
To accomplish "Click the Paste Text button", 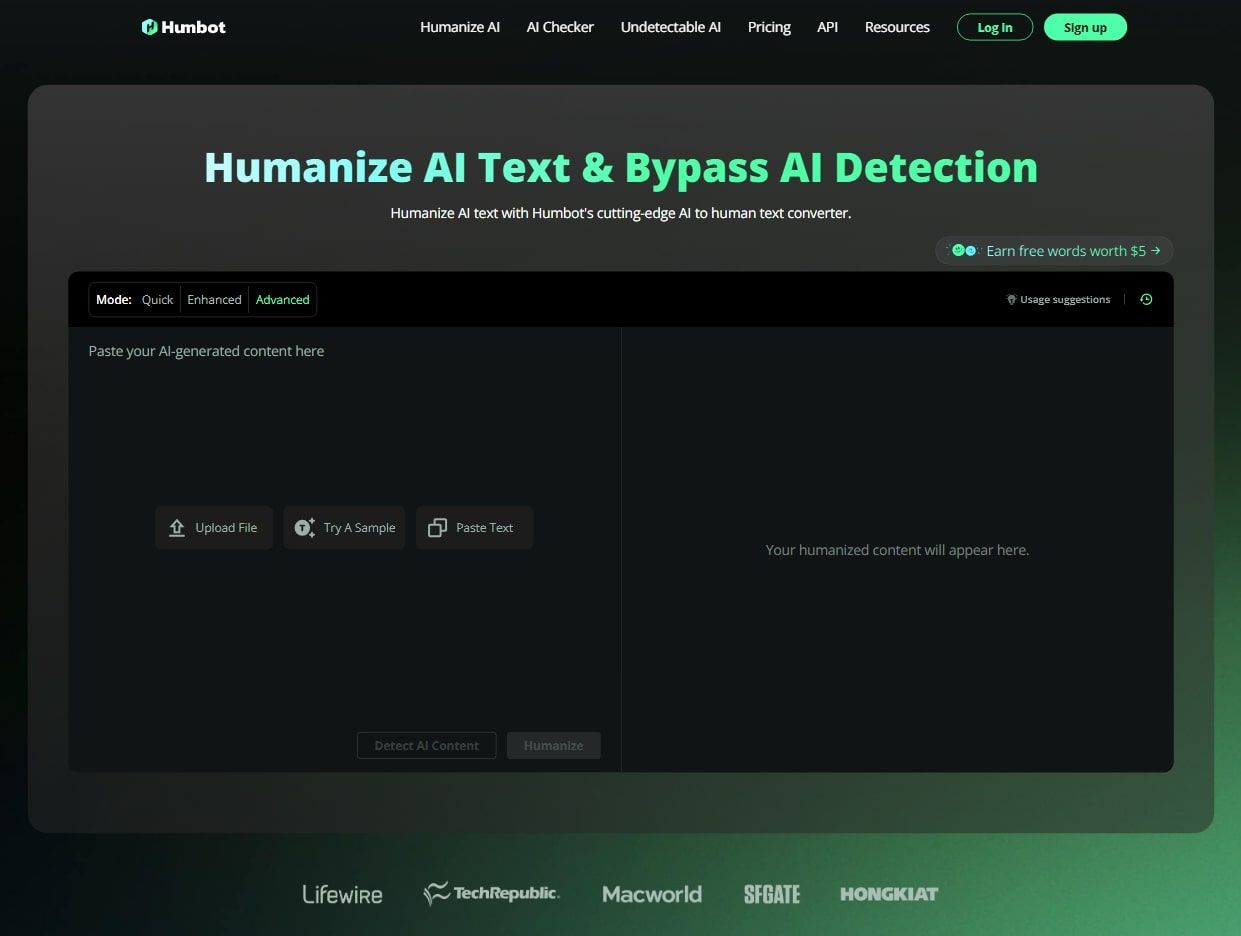I will [x=474, y=528].
